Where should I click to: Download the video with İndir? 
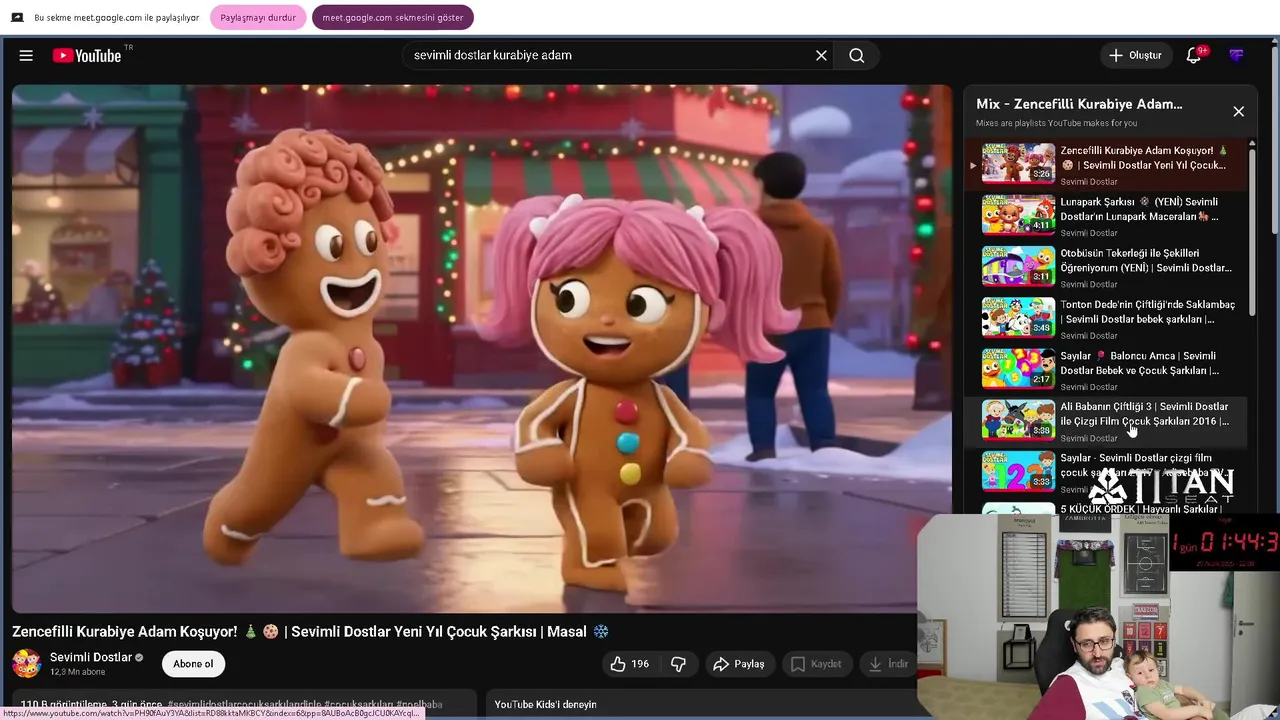tap(888, 664)
